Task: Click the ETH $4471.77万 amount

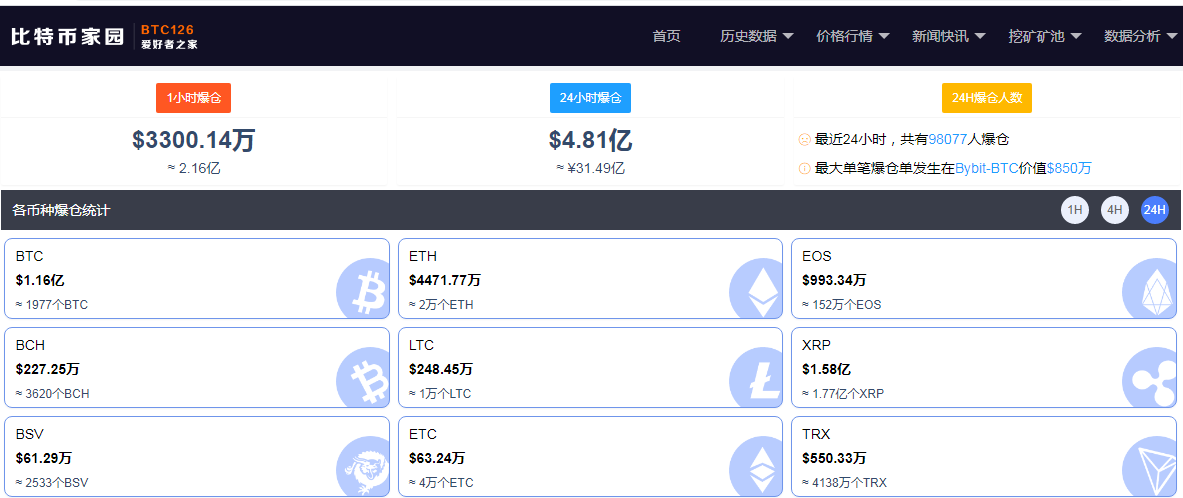Action: (x=444, y=281)
